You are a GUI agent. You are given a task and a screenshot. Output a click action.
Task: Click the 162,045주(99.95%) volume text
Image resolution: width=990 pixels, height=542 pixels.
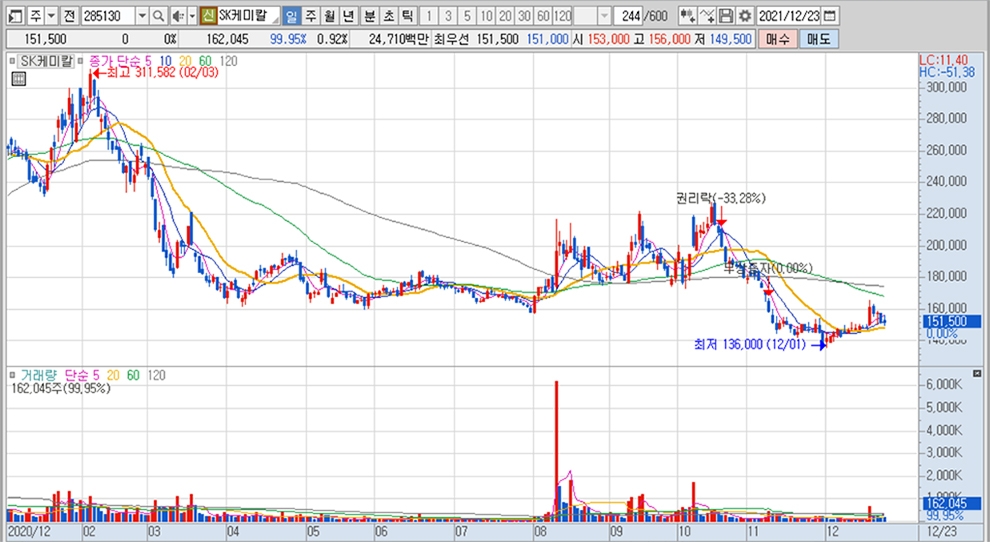(61, 388)
